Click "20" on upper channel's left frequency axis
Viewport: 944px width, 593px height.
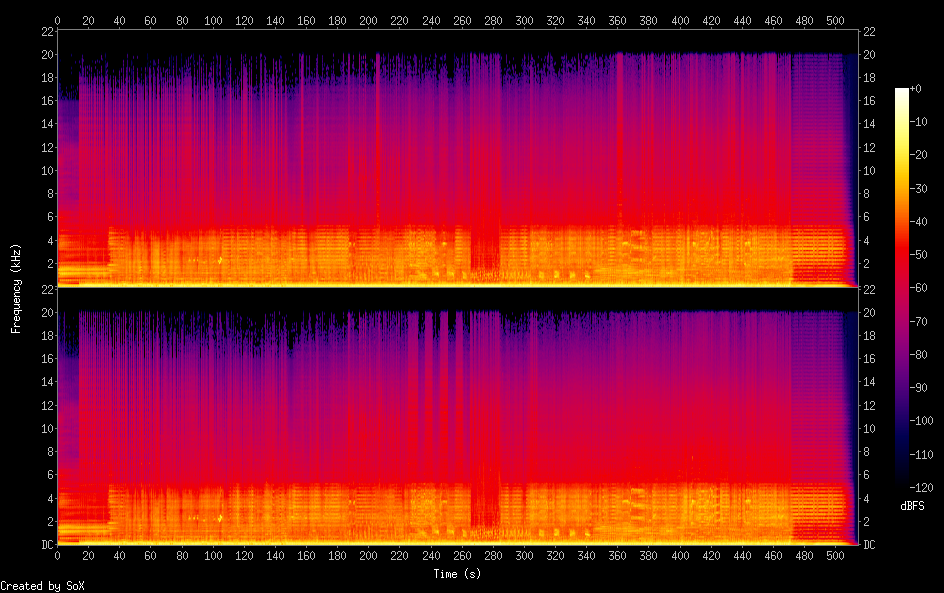(48, 55)
